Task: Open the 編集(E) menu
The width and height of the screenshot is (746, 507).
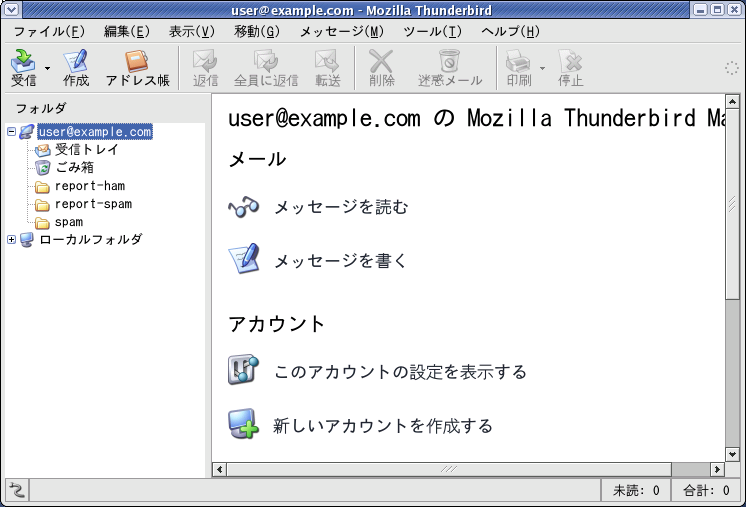Action: pos(127,31)
